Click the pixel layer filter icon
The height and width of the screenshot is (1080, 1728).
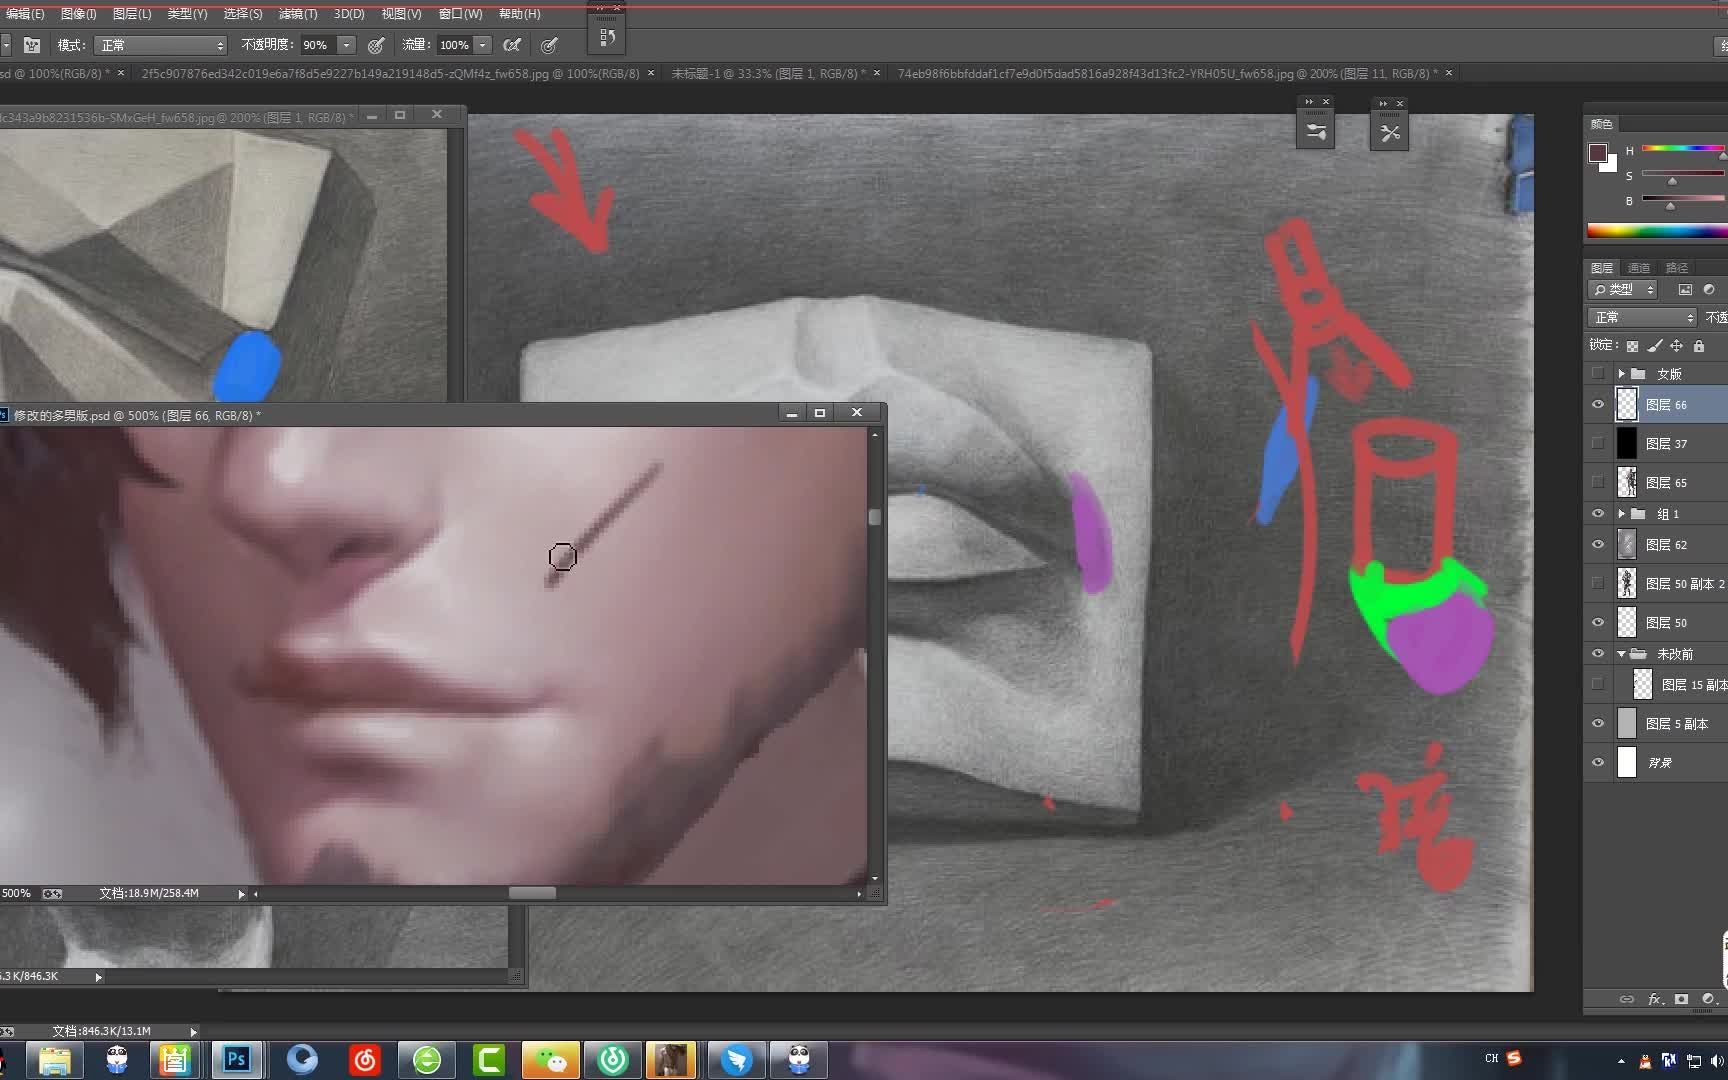(1685, 290)
